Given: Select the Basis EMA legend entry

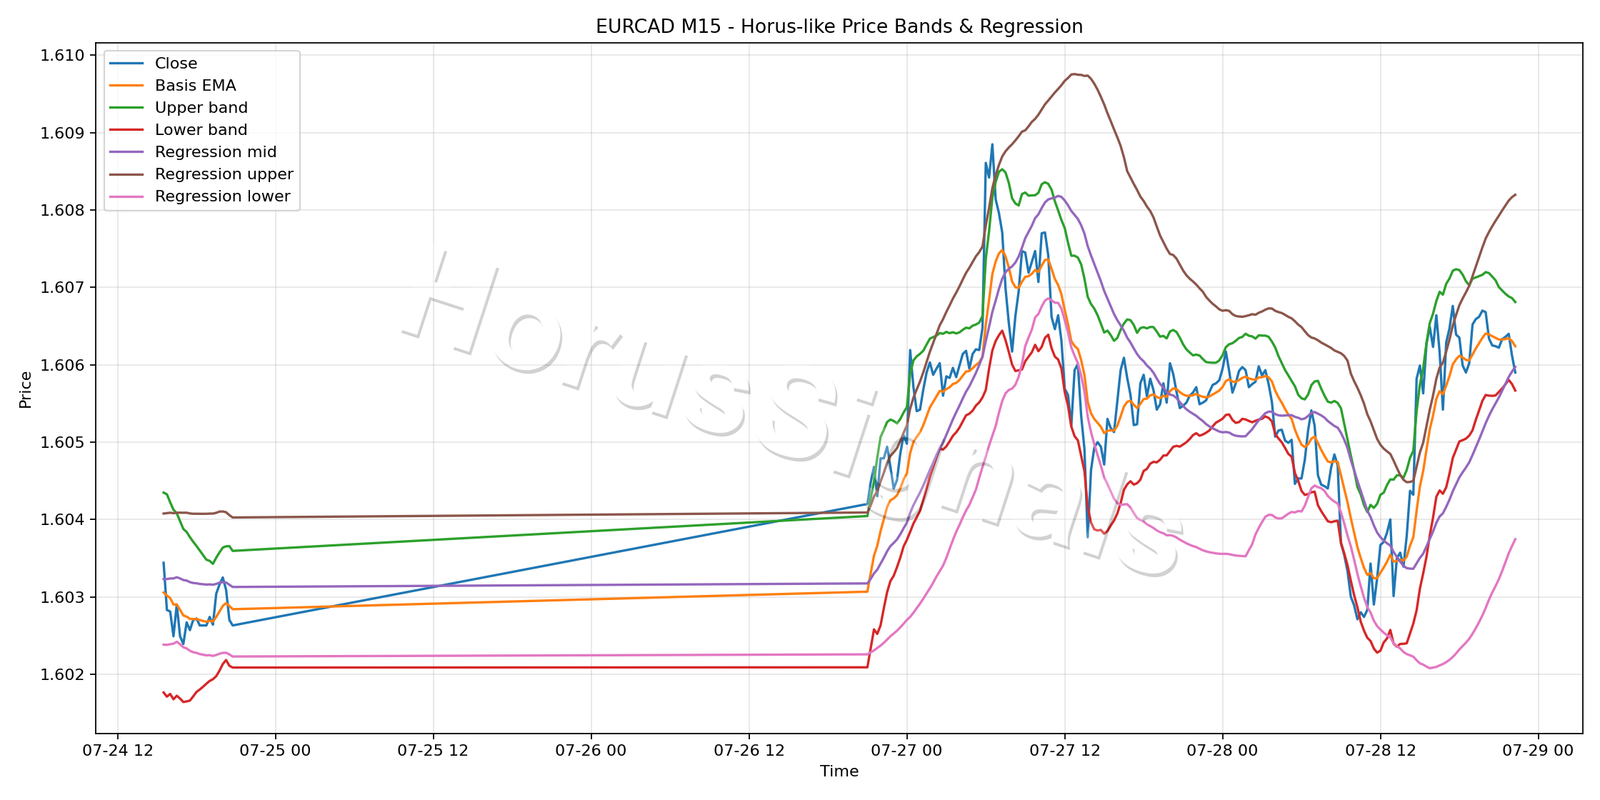Looking at the screenshot, I should pyautogui.click(x=195, y=86).
